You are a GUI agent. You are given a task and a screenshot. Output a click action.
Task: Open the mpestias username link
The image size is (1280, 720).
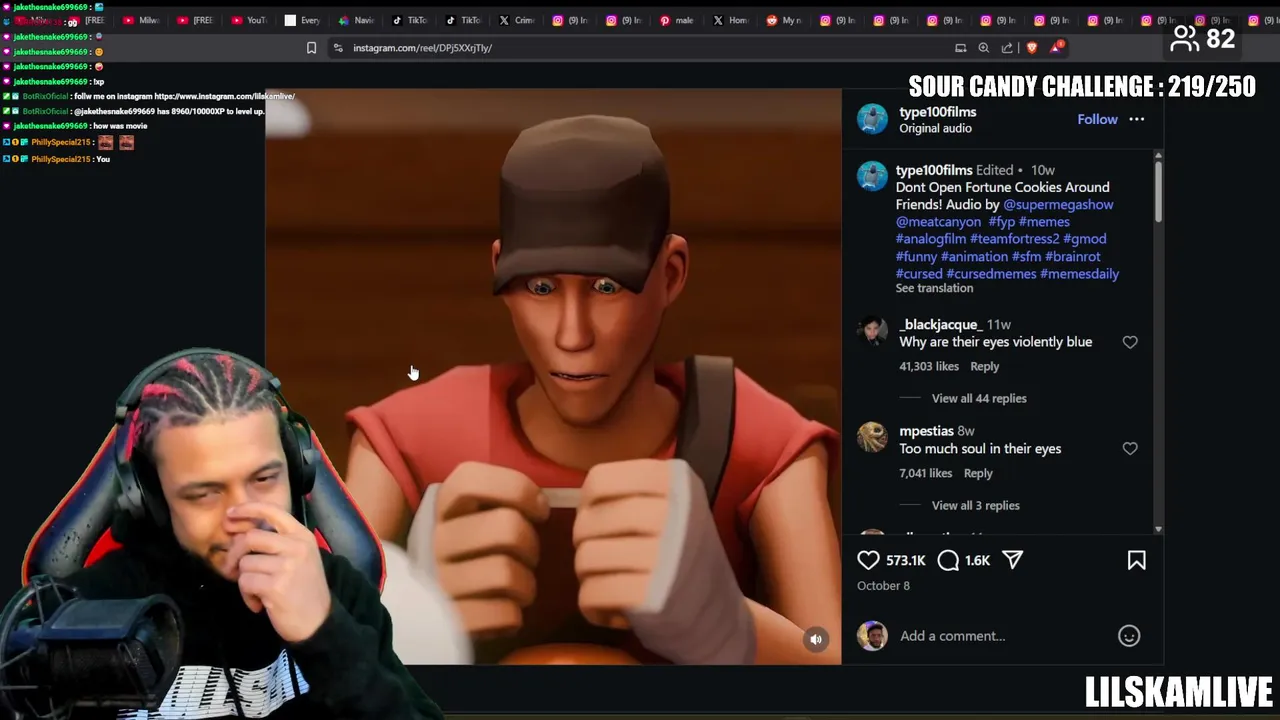click(x=926, y=431)
